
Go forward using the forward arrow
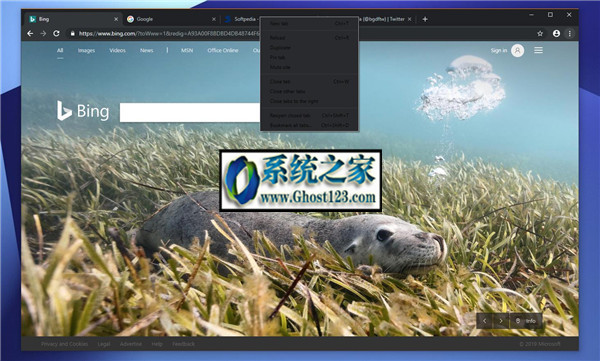pos(43,34)
